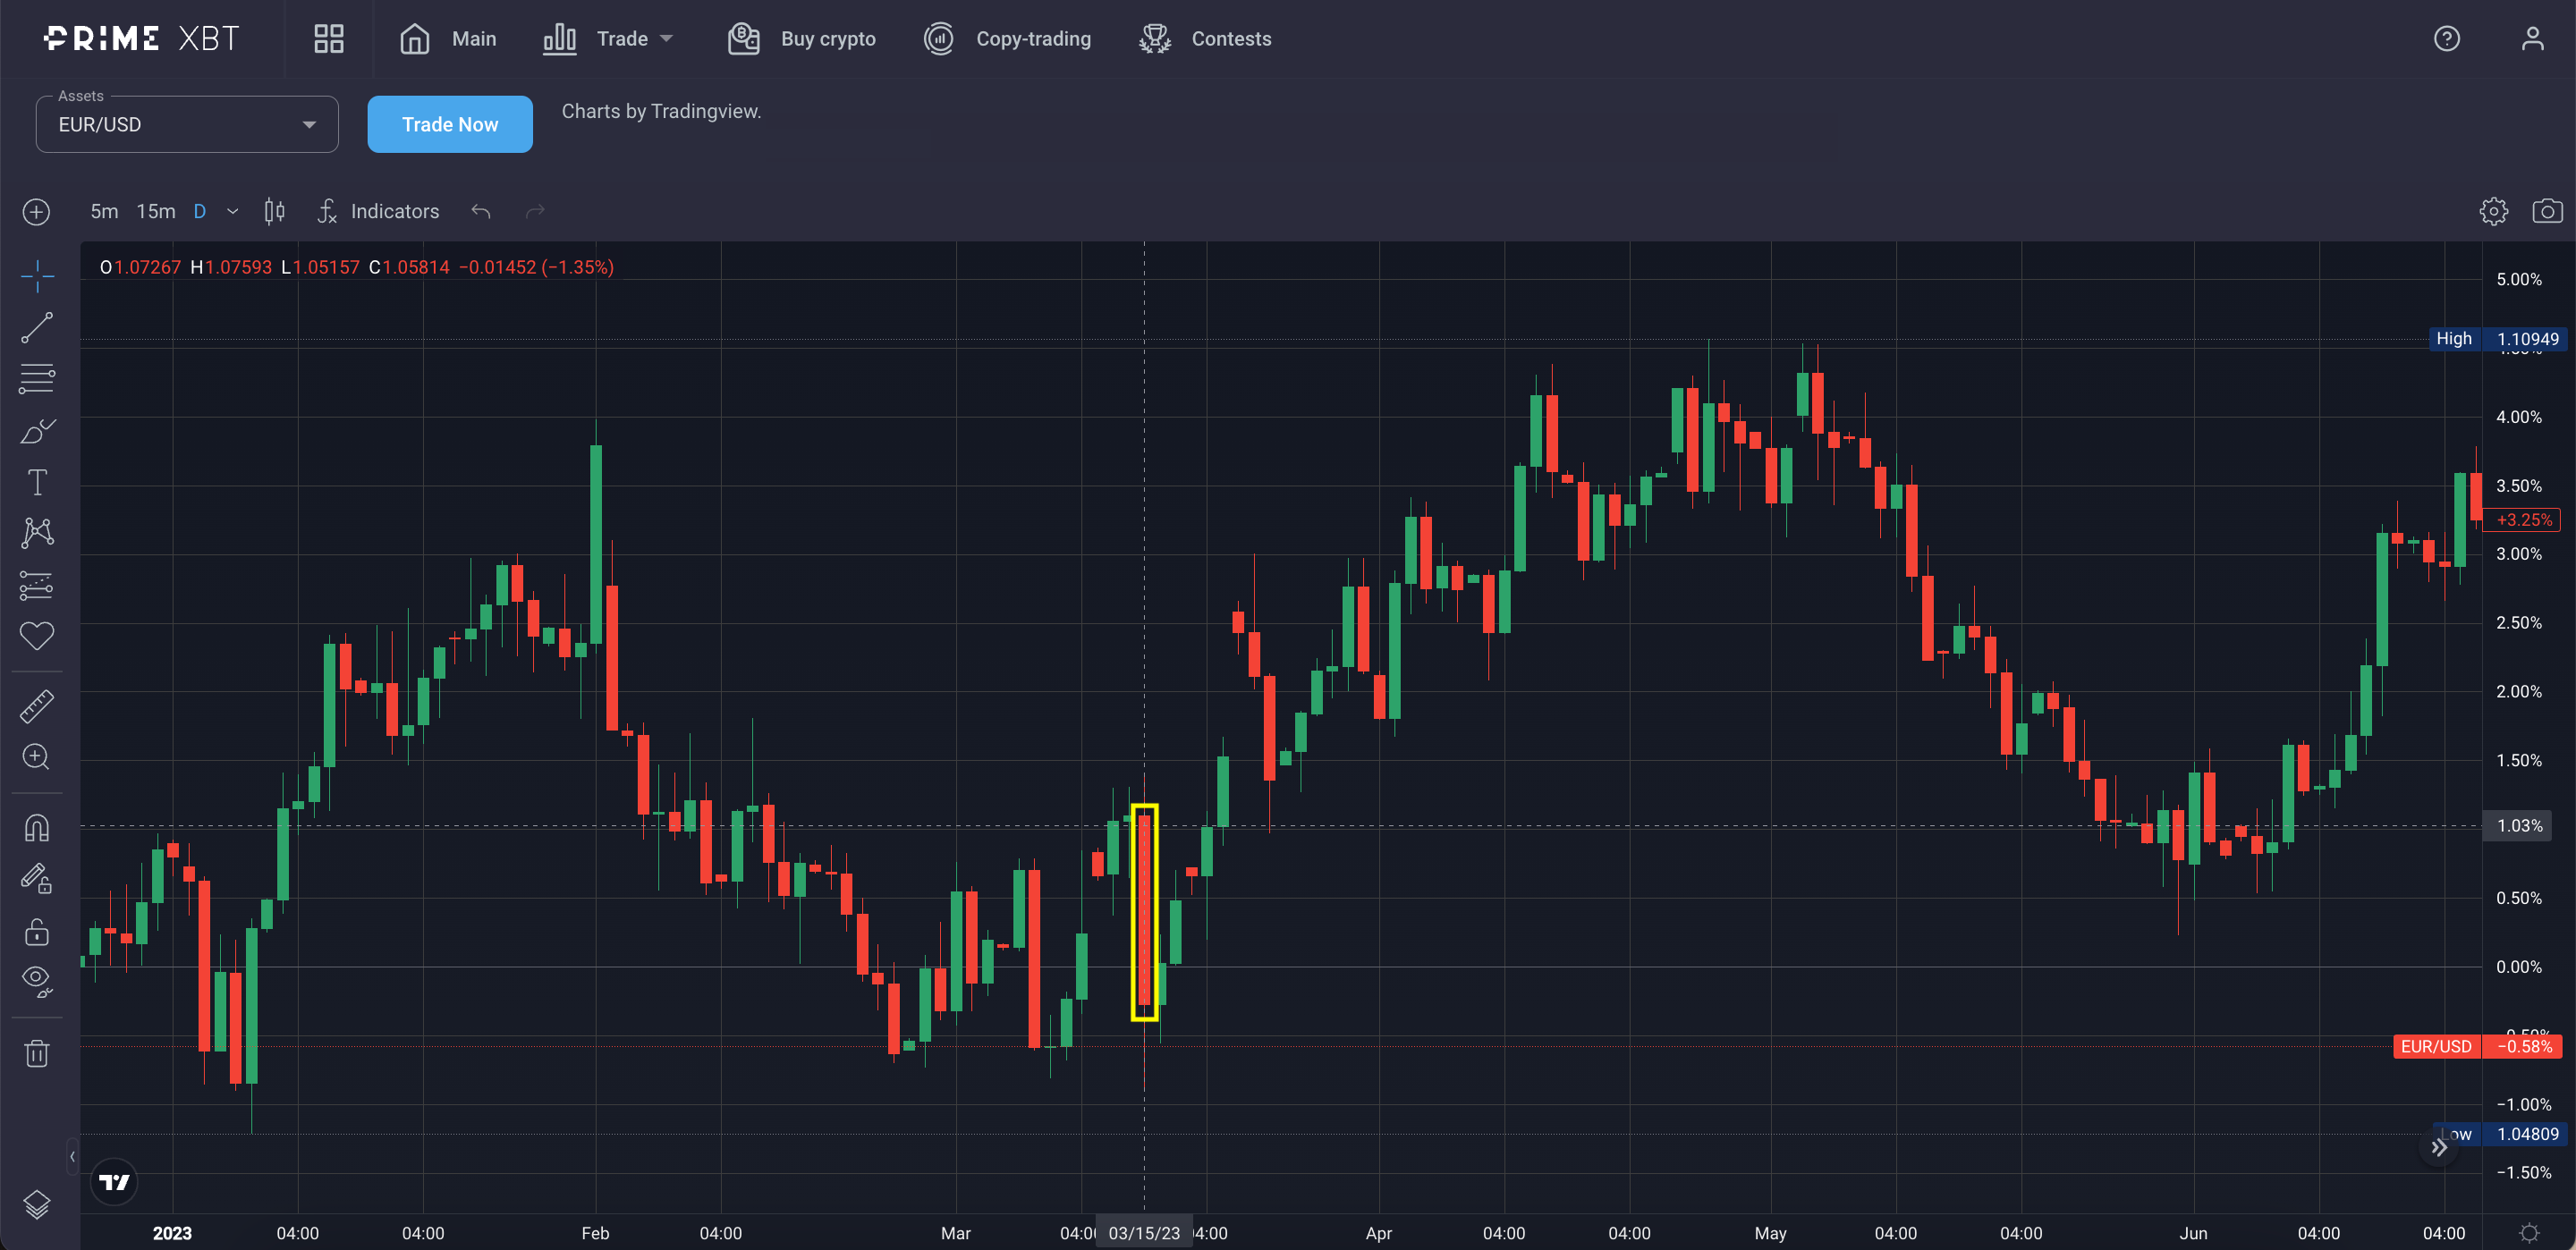Click the 03/15/23 date marker

[x=1144, y=1233]
